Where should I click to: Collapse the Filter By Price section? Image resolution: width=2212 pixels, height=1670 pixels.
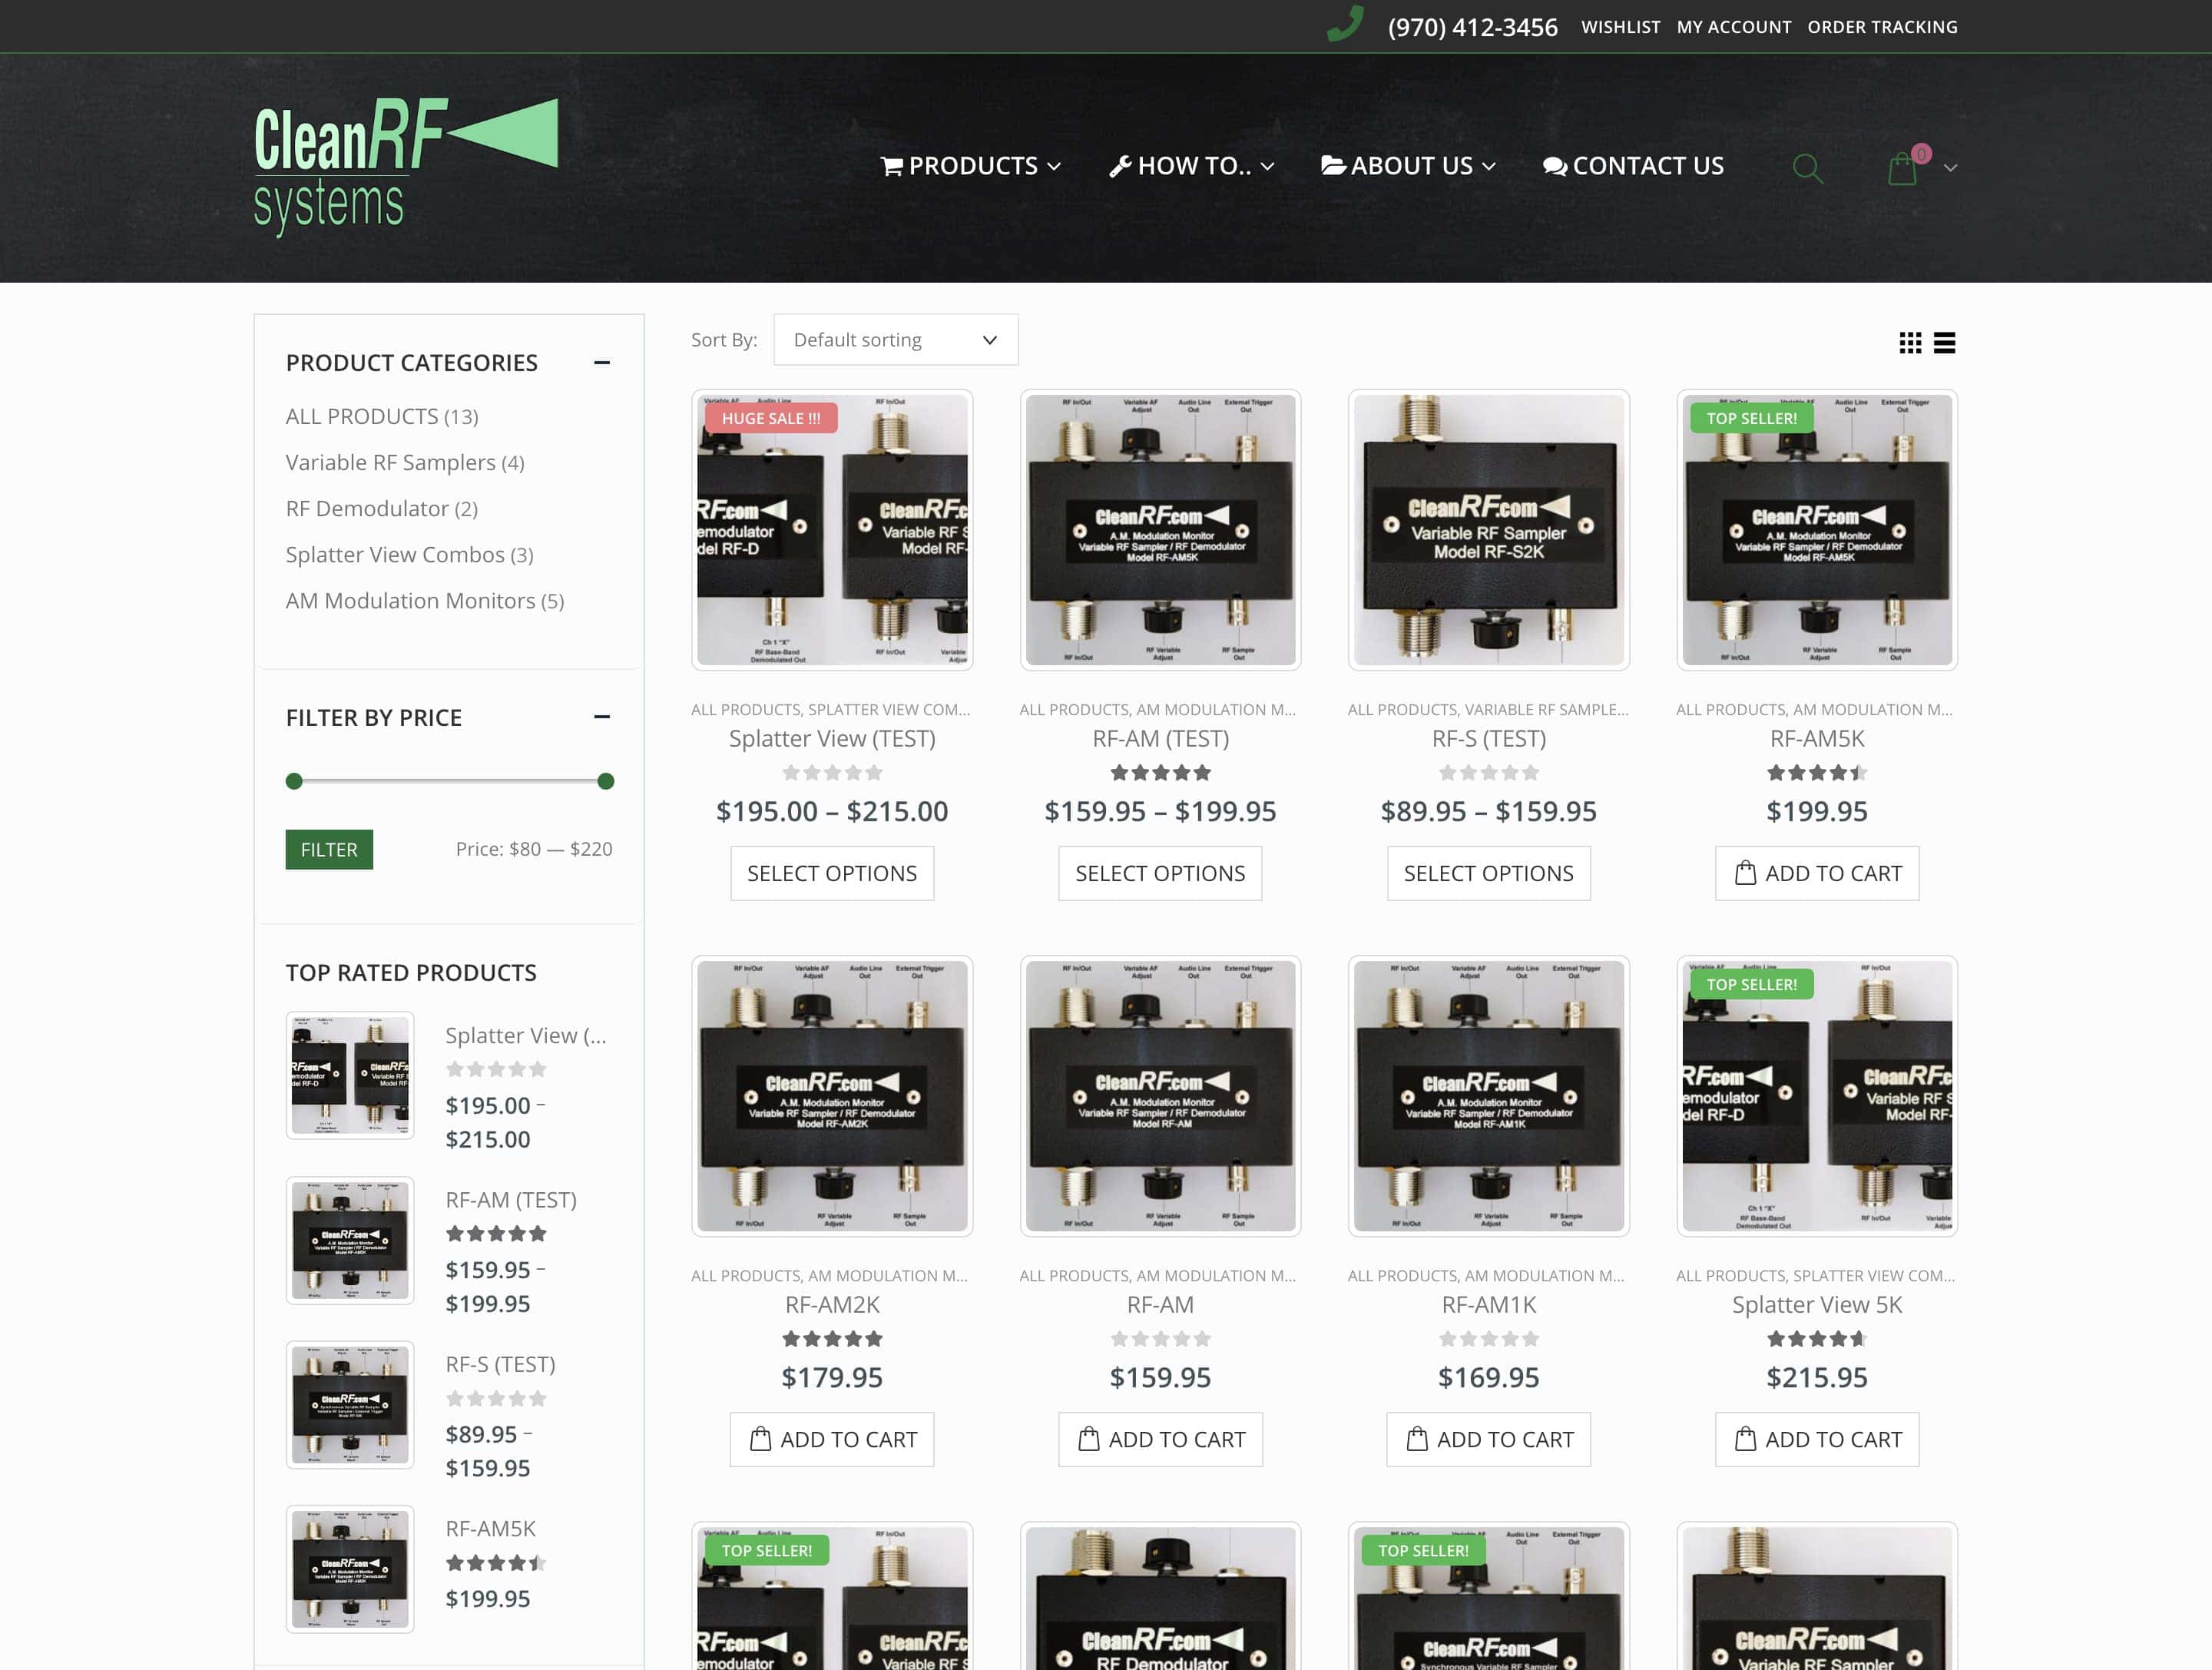601,717
